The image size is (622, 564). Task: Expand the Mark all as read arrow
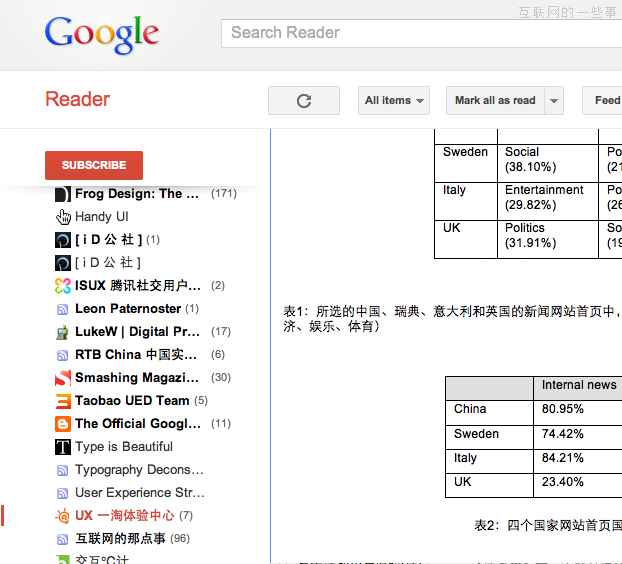(554, 101)
